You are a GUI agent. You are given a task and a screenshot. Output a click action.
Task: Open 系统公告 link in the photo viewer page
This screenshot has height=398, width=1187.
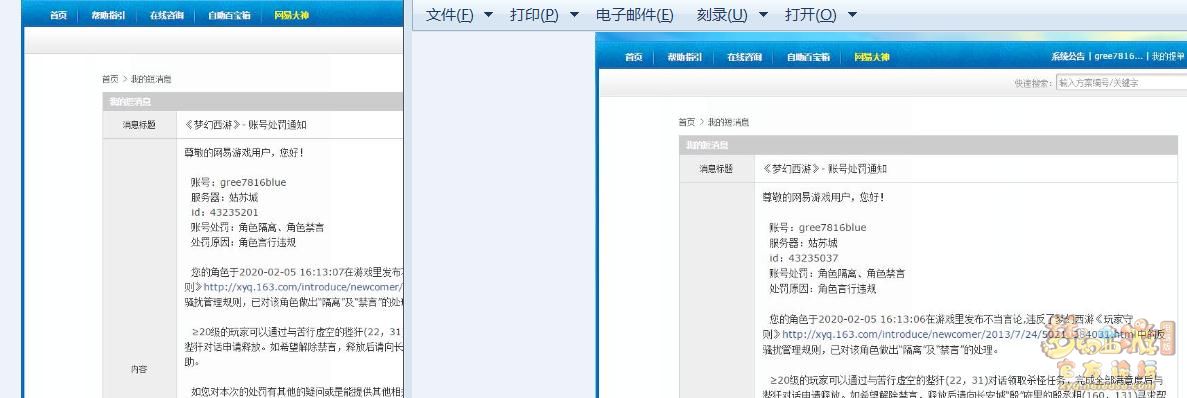click(1068, 57)
